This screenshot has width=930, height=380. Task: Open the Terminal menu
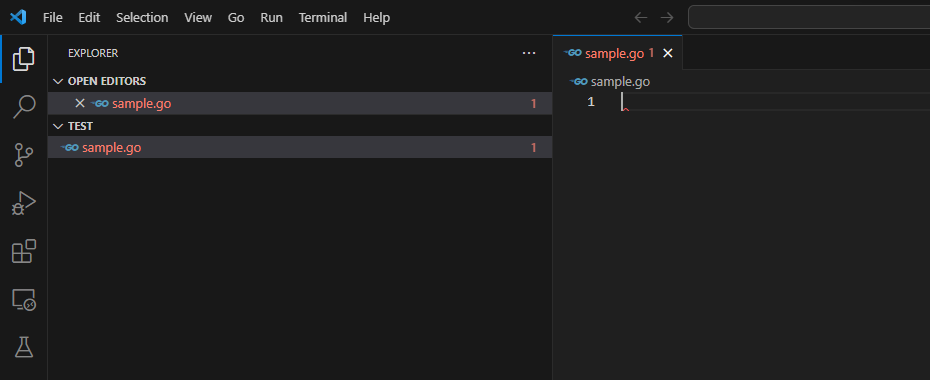(323, 18)
